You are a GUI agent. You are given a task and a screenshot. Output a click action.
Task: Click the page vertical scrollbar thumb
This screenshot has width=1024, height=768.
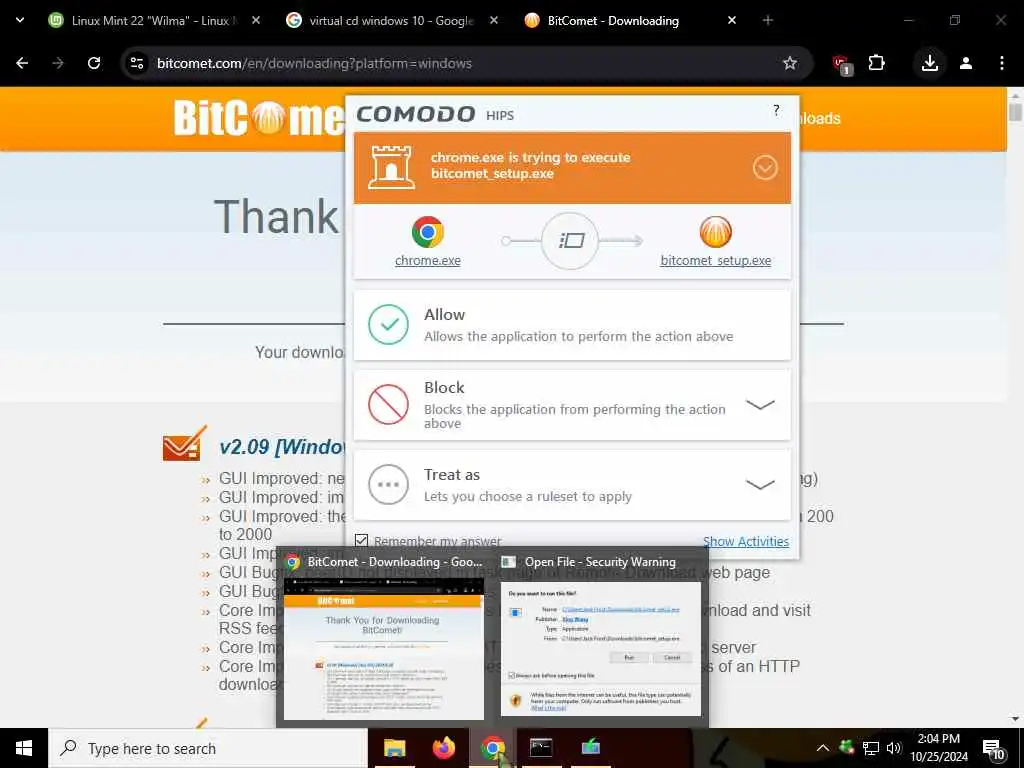1015,110
